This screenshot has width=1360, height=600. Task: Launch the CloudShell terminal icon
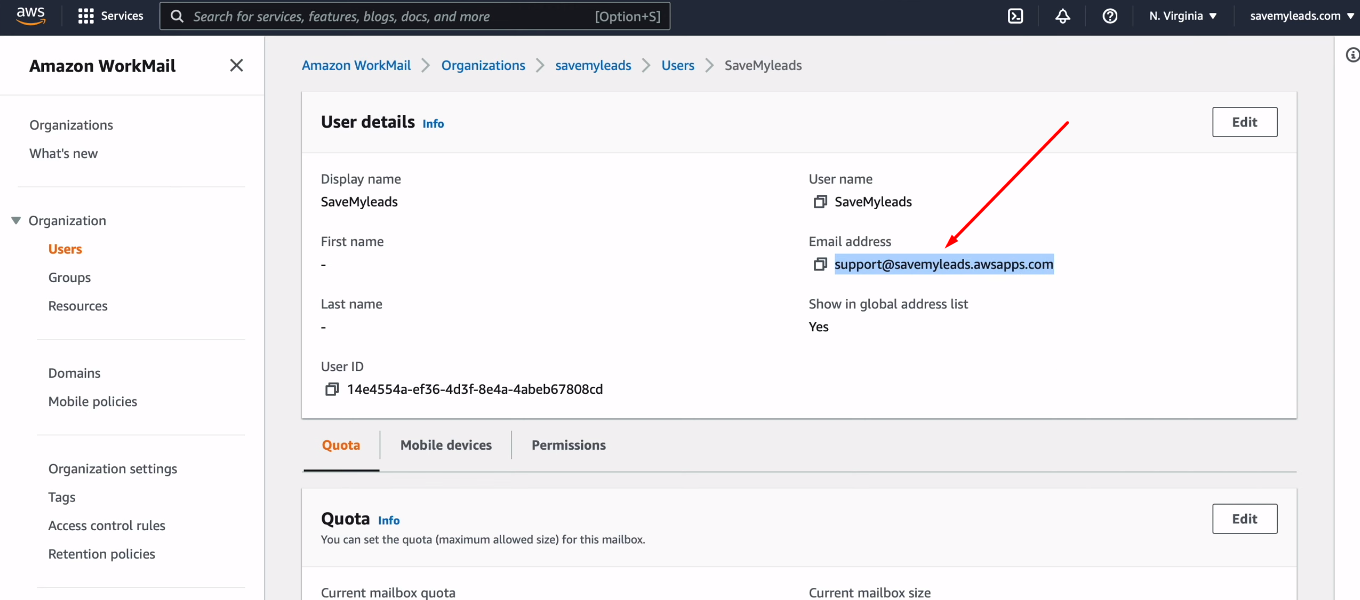click(x=1015, y=16)
